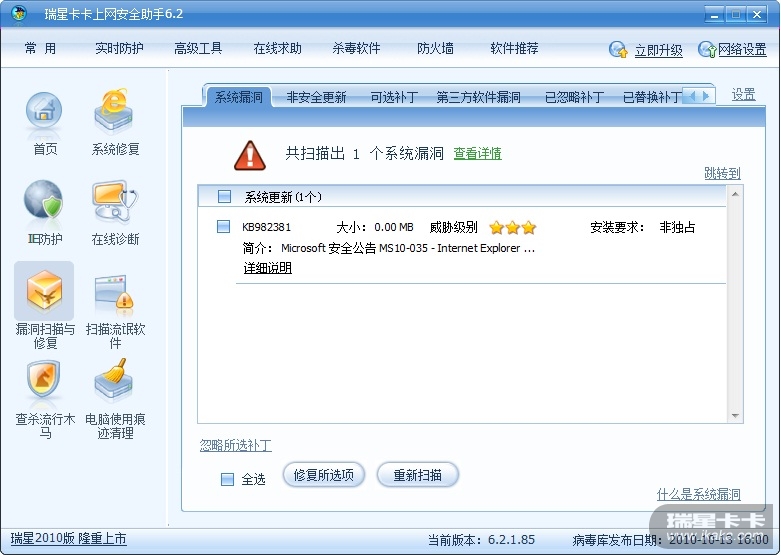
Task: Open the 什么是系统漏洞 help link
Action: coord(698,494)
